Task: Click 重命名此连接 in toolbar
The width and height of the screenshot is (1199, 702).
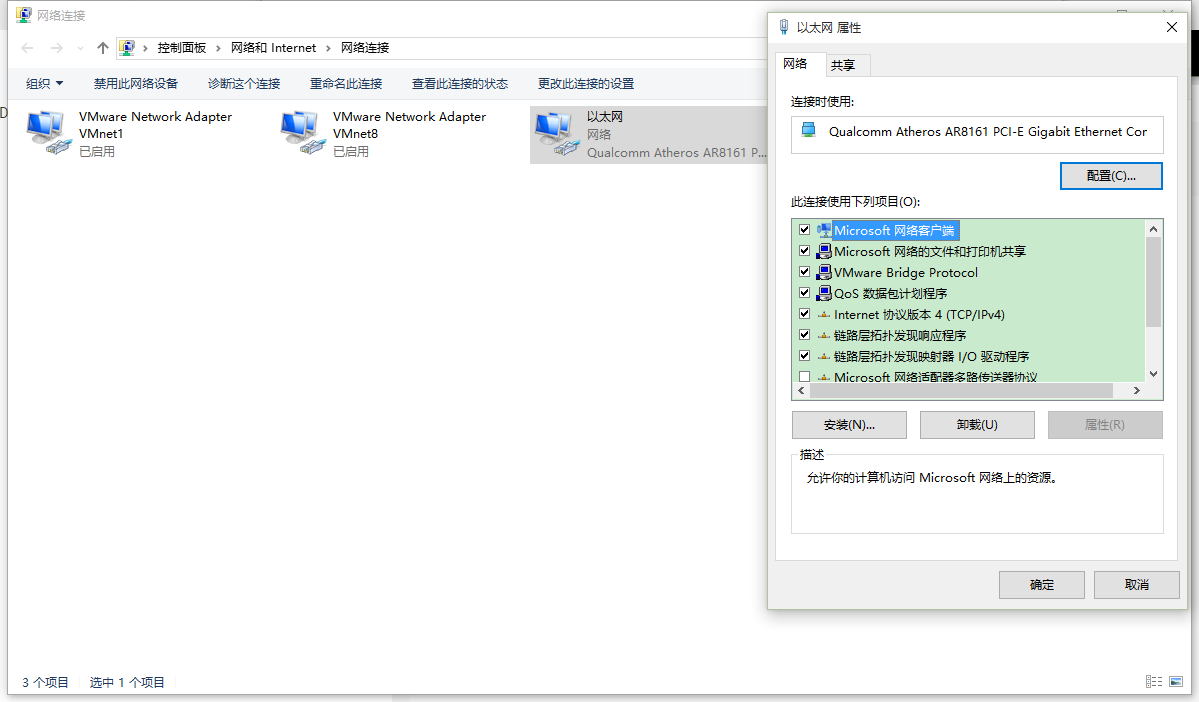Action: click(x=346, y=83)
